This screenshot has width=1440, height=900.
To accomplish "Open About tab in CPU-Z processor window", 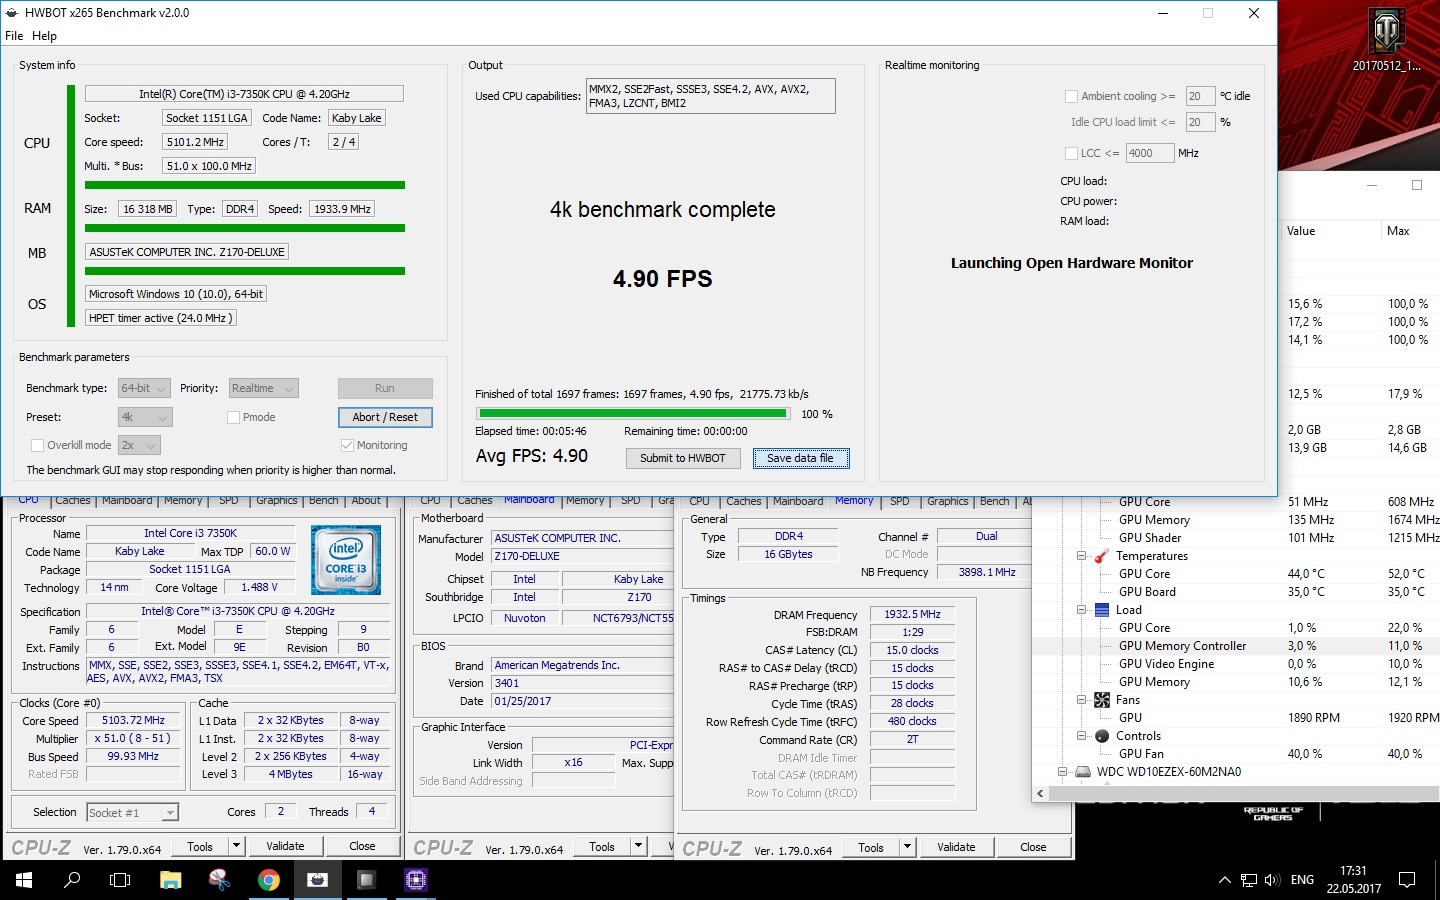I will coord(366,501).
